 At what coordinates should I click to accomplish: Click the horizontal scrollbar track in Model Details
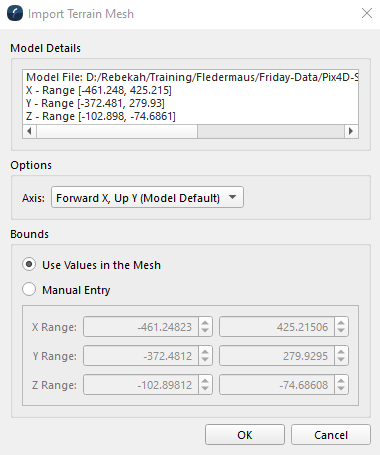point(271,131)
